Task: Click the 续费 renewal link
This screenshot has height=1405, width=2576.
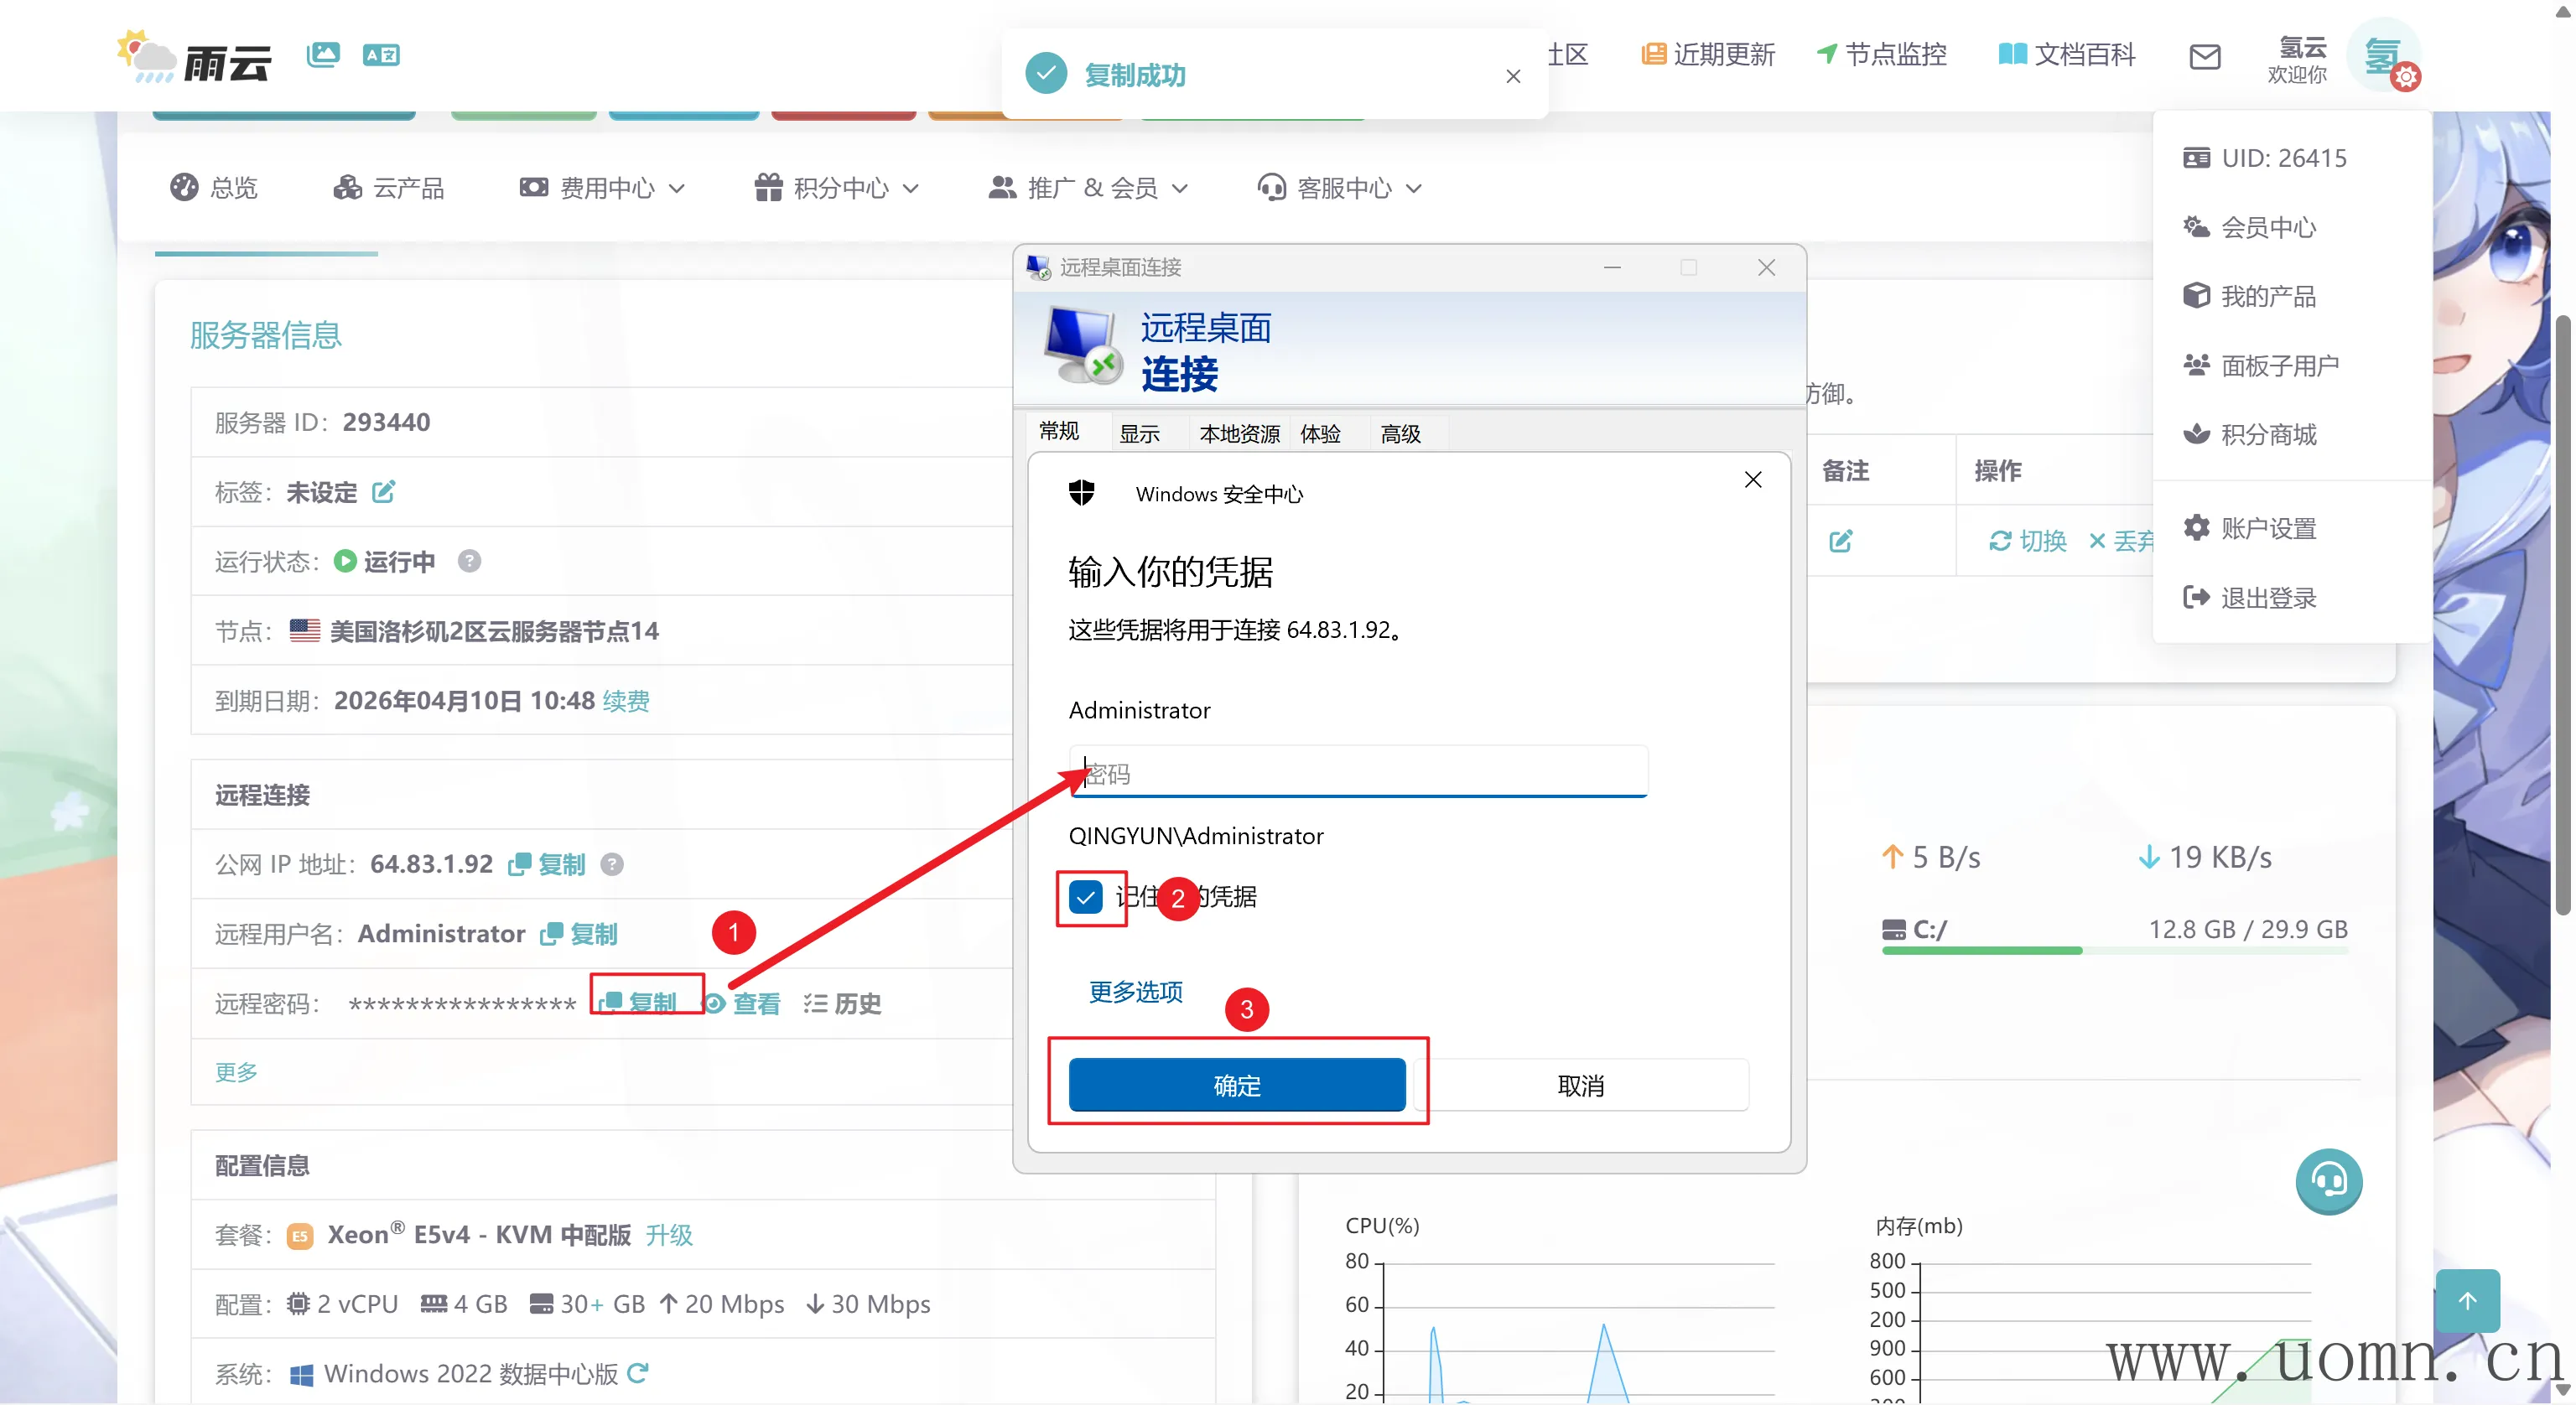Action: [x=626, y=701]
